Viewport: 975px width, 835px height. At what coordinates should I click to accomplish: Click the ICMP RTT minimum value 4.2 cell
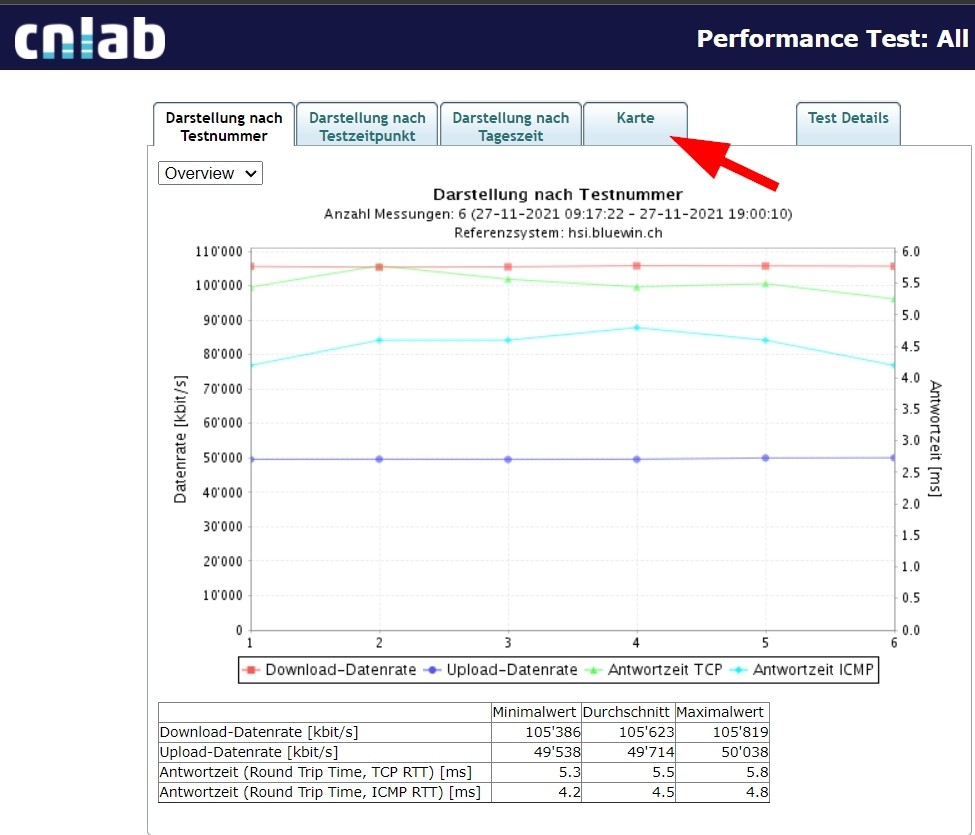pos(534,792)
